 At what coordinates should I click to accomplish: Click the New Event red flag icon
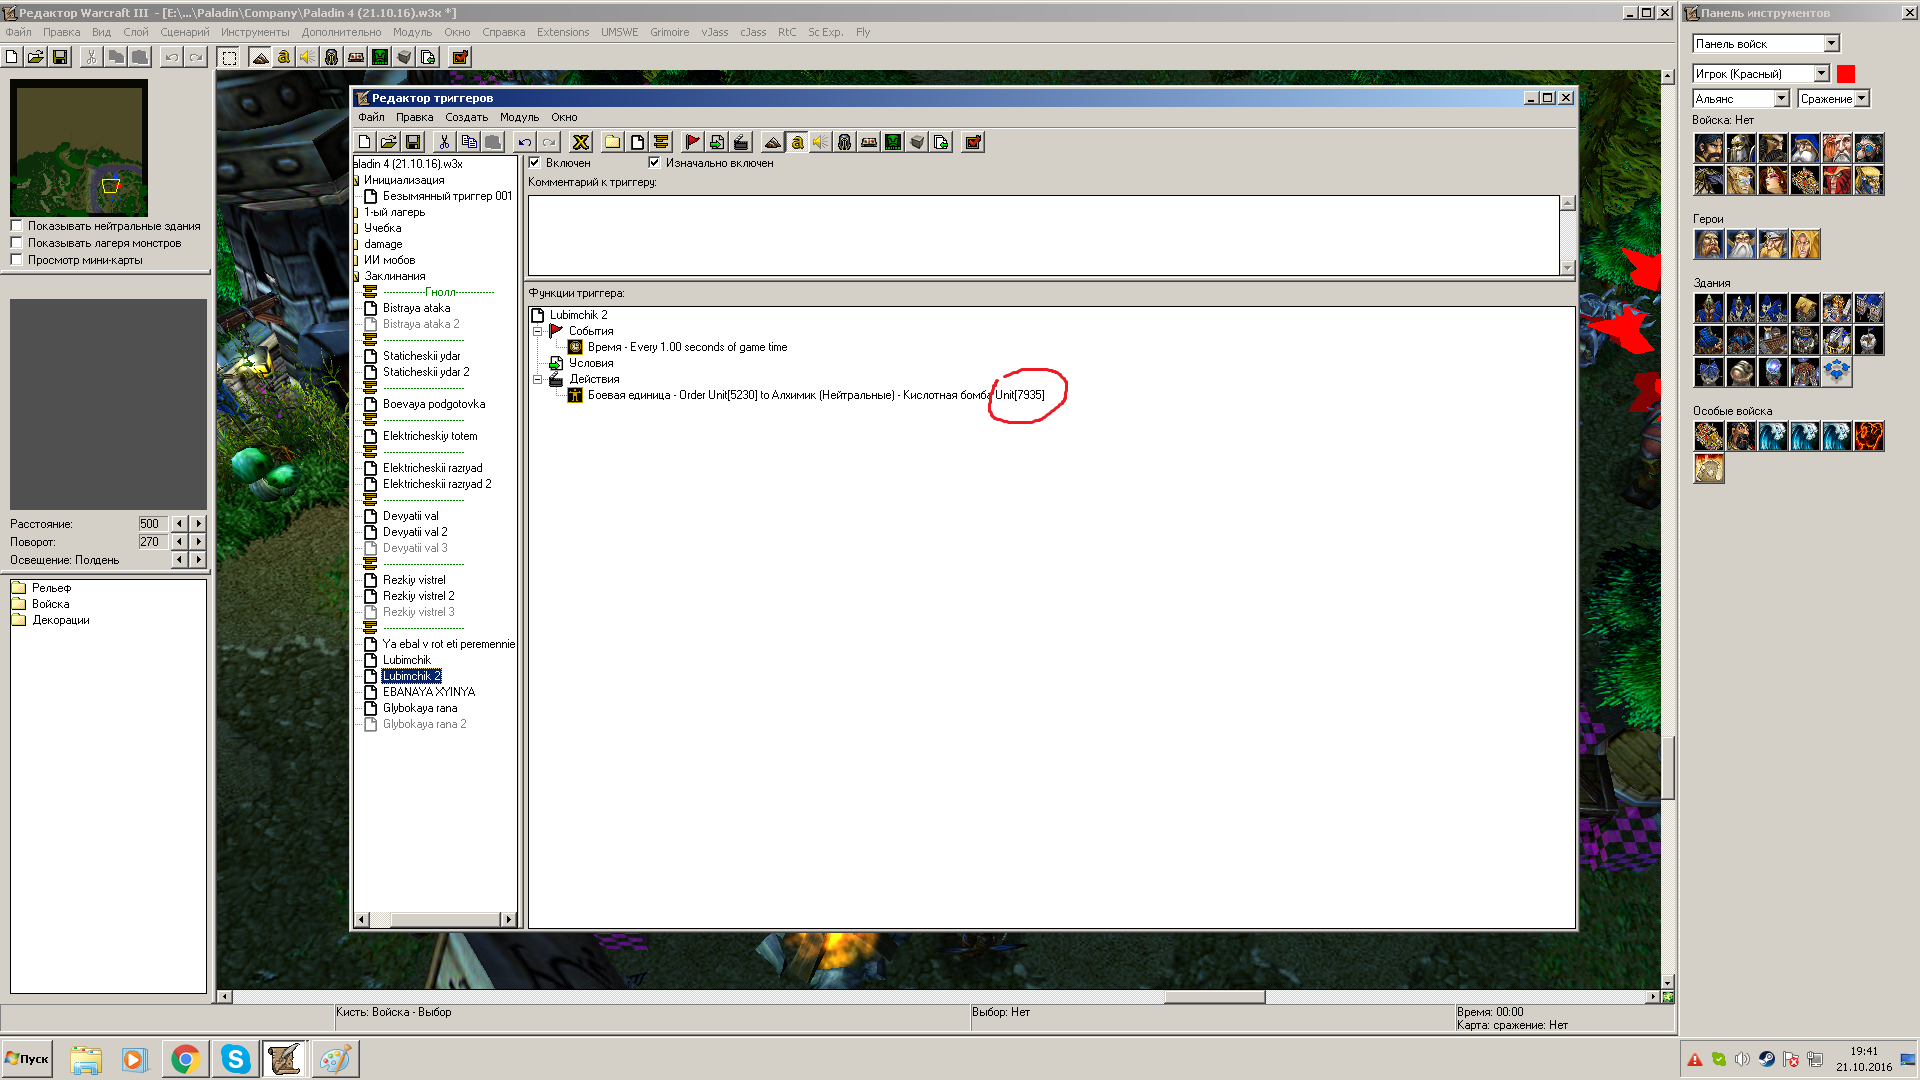[x=692, y=142]
